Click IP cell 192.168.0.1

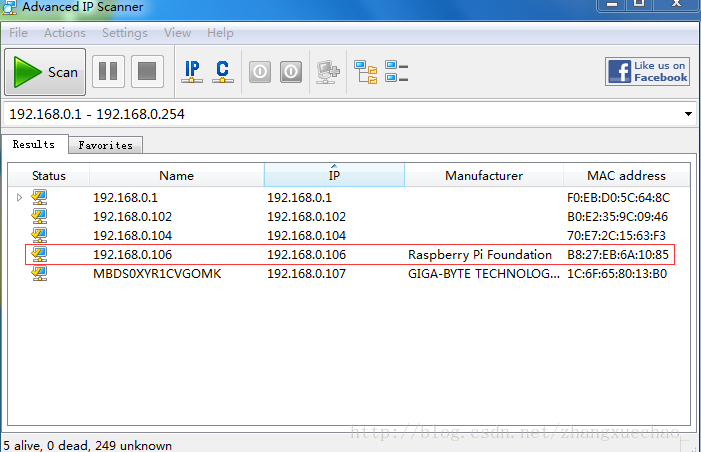pyautogui.click(x=299, y=198)
